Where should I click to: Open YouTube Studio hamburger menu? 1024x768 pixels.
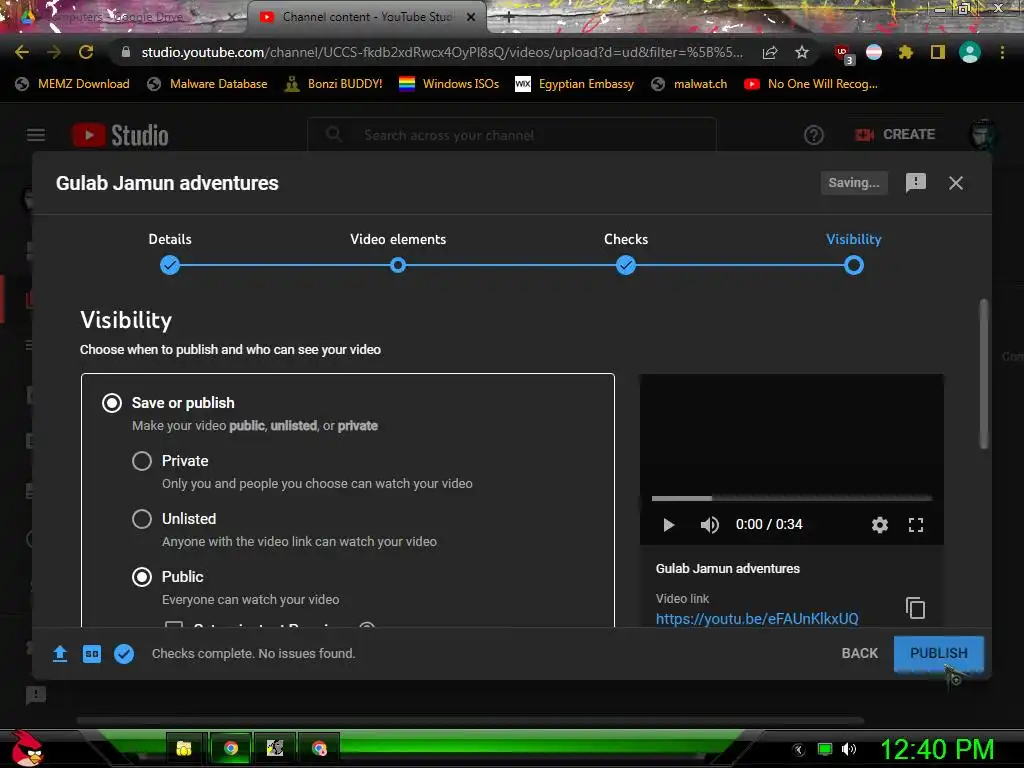tap(36, 135)
